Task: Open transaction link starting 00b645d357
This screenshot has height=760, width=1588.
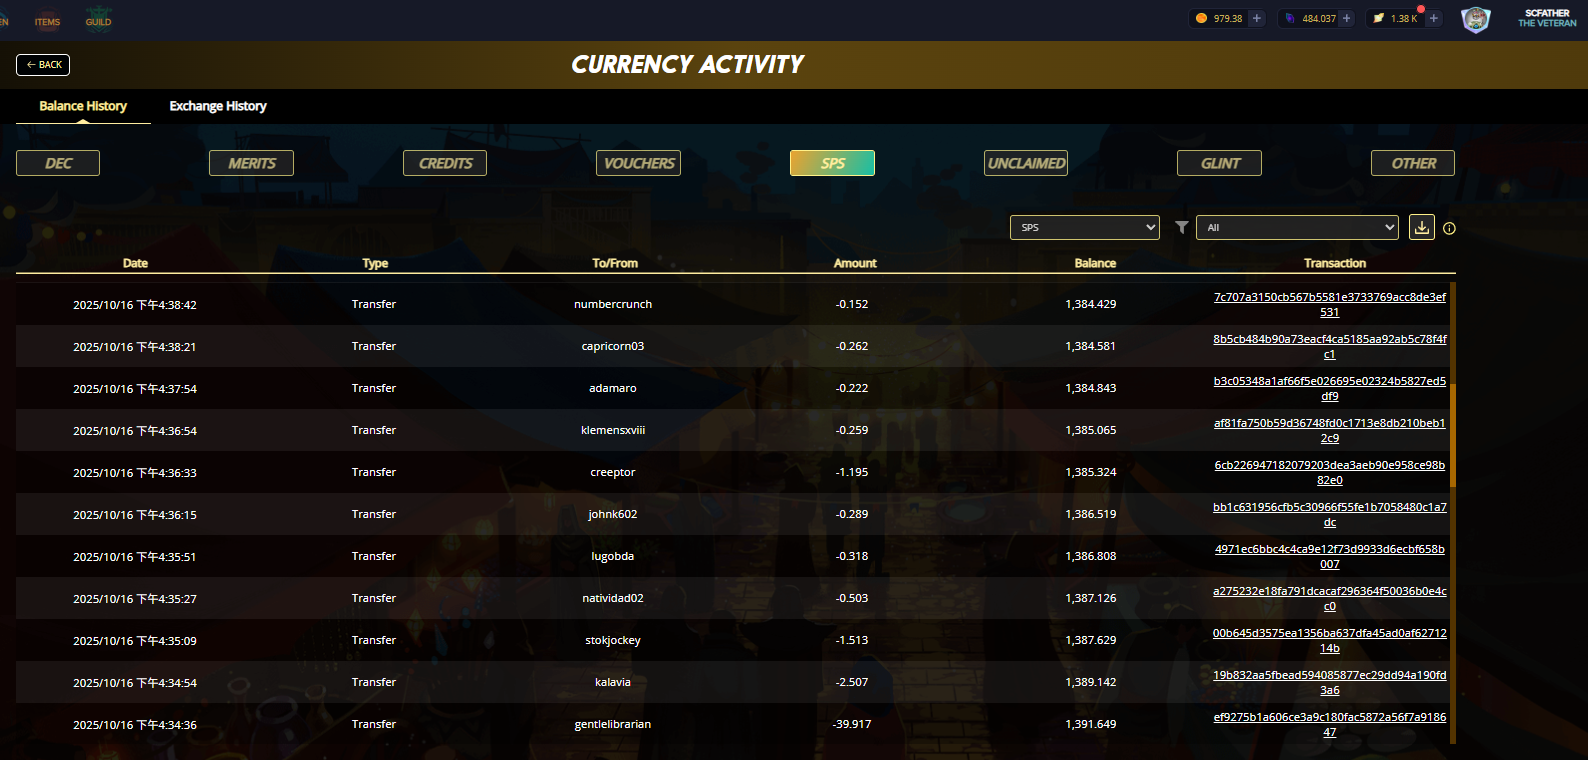Action: coord(1330,640)
